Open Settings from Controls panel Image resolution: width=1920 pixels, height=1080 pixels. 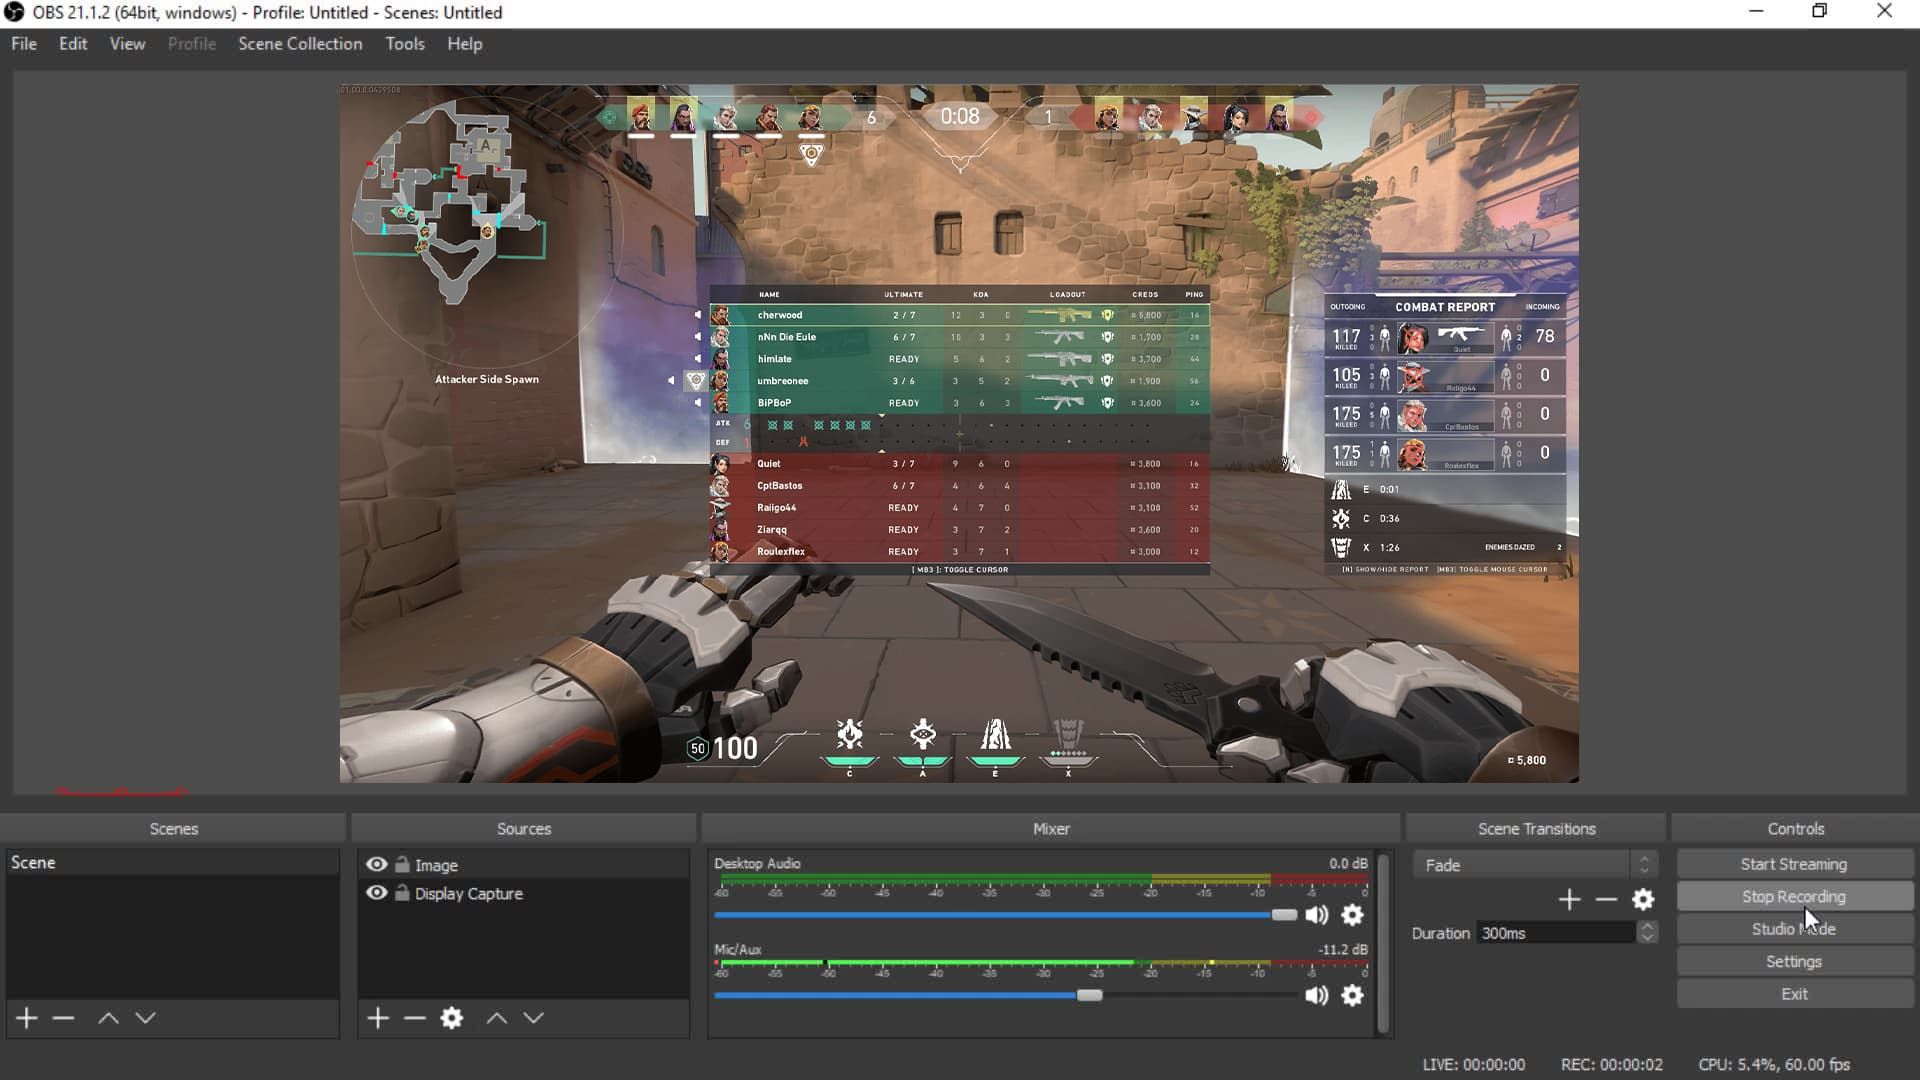point(1794,962)
